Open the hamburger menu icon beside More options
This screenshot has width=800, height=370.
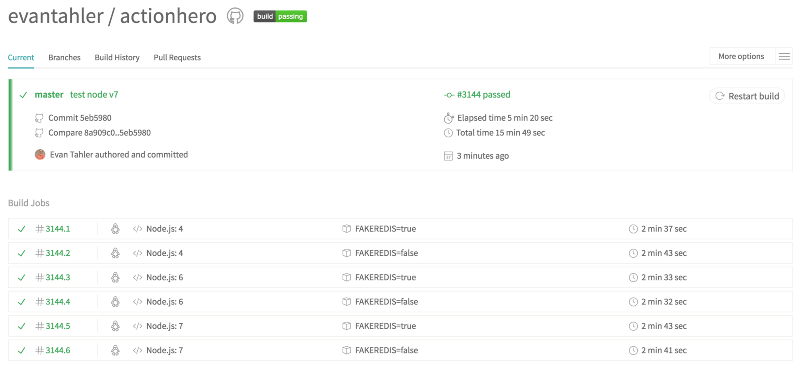(784, 56)
